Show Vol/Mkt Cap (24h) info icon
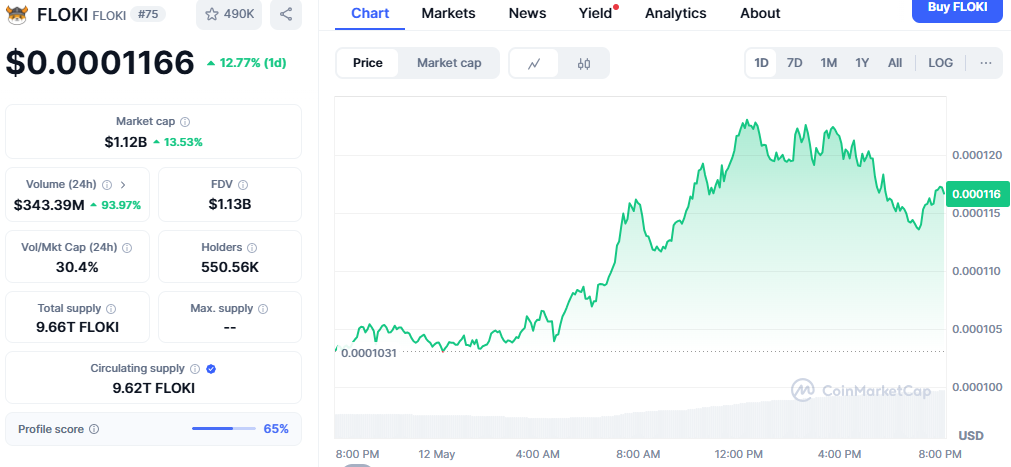The image size is (1011, 467). (127, 248)
